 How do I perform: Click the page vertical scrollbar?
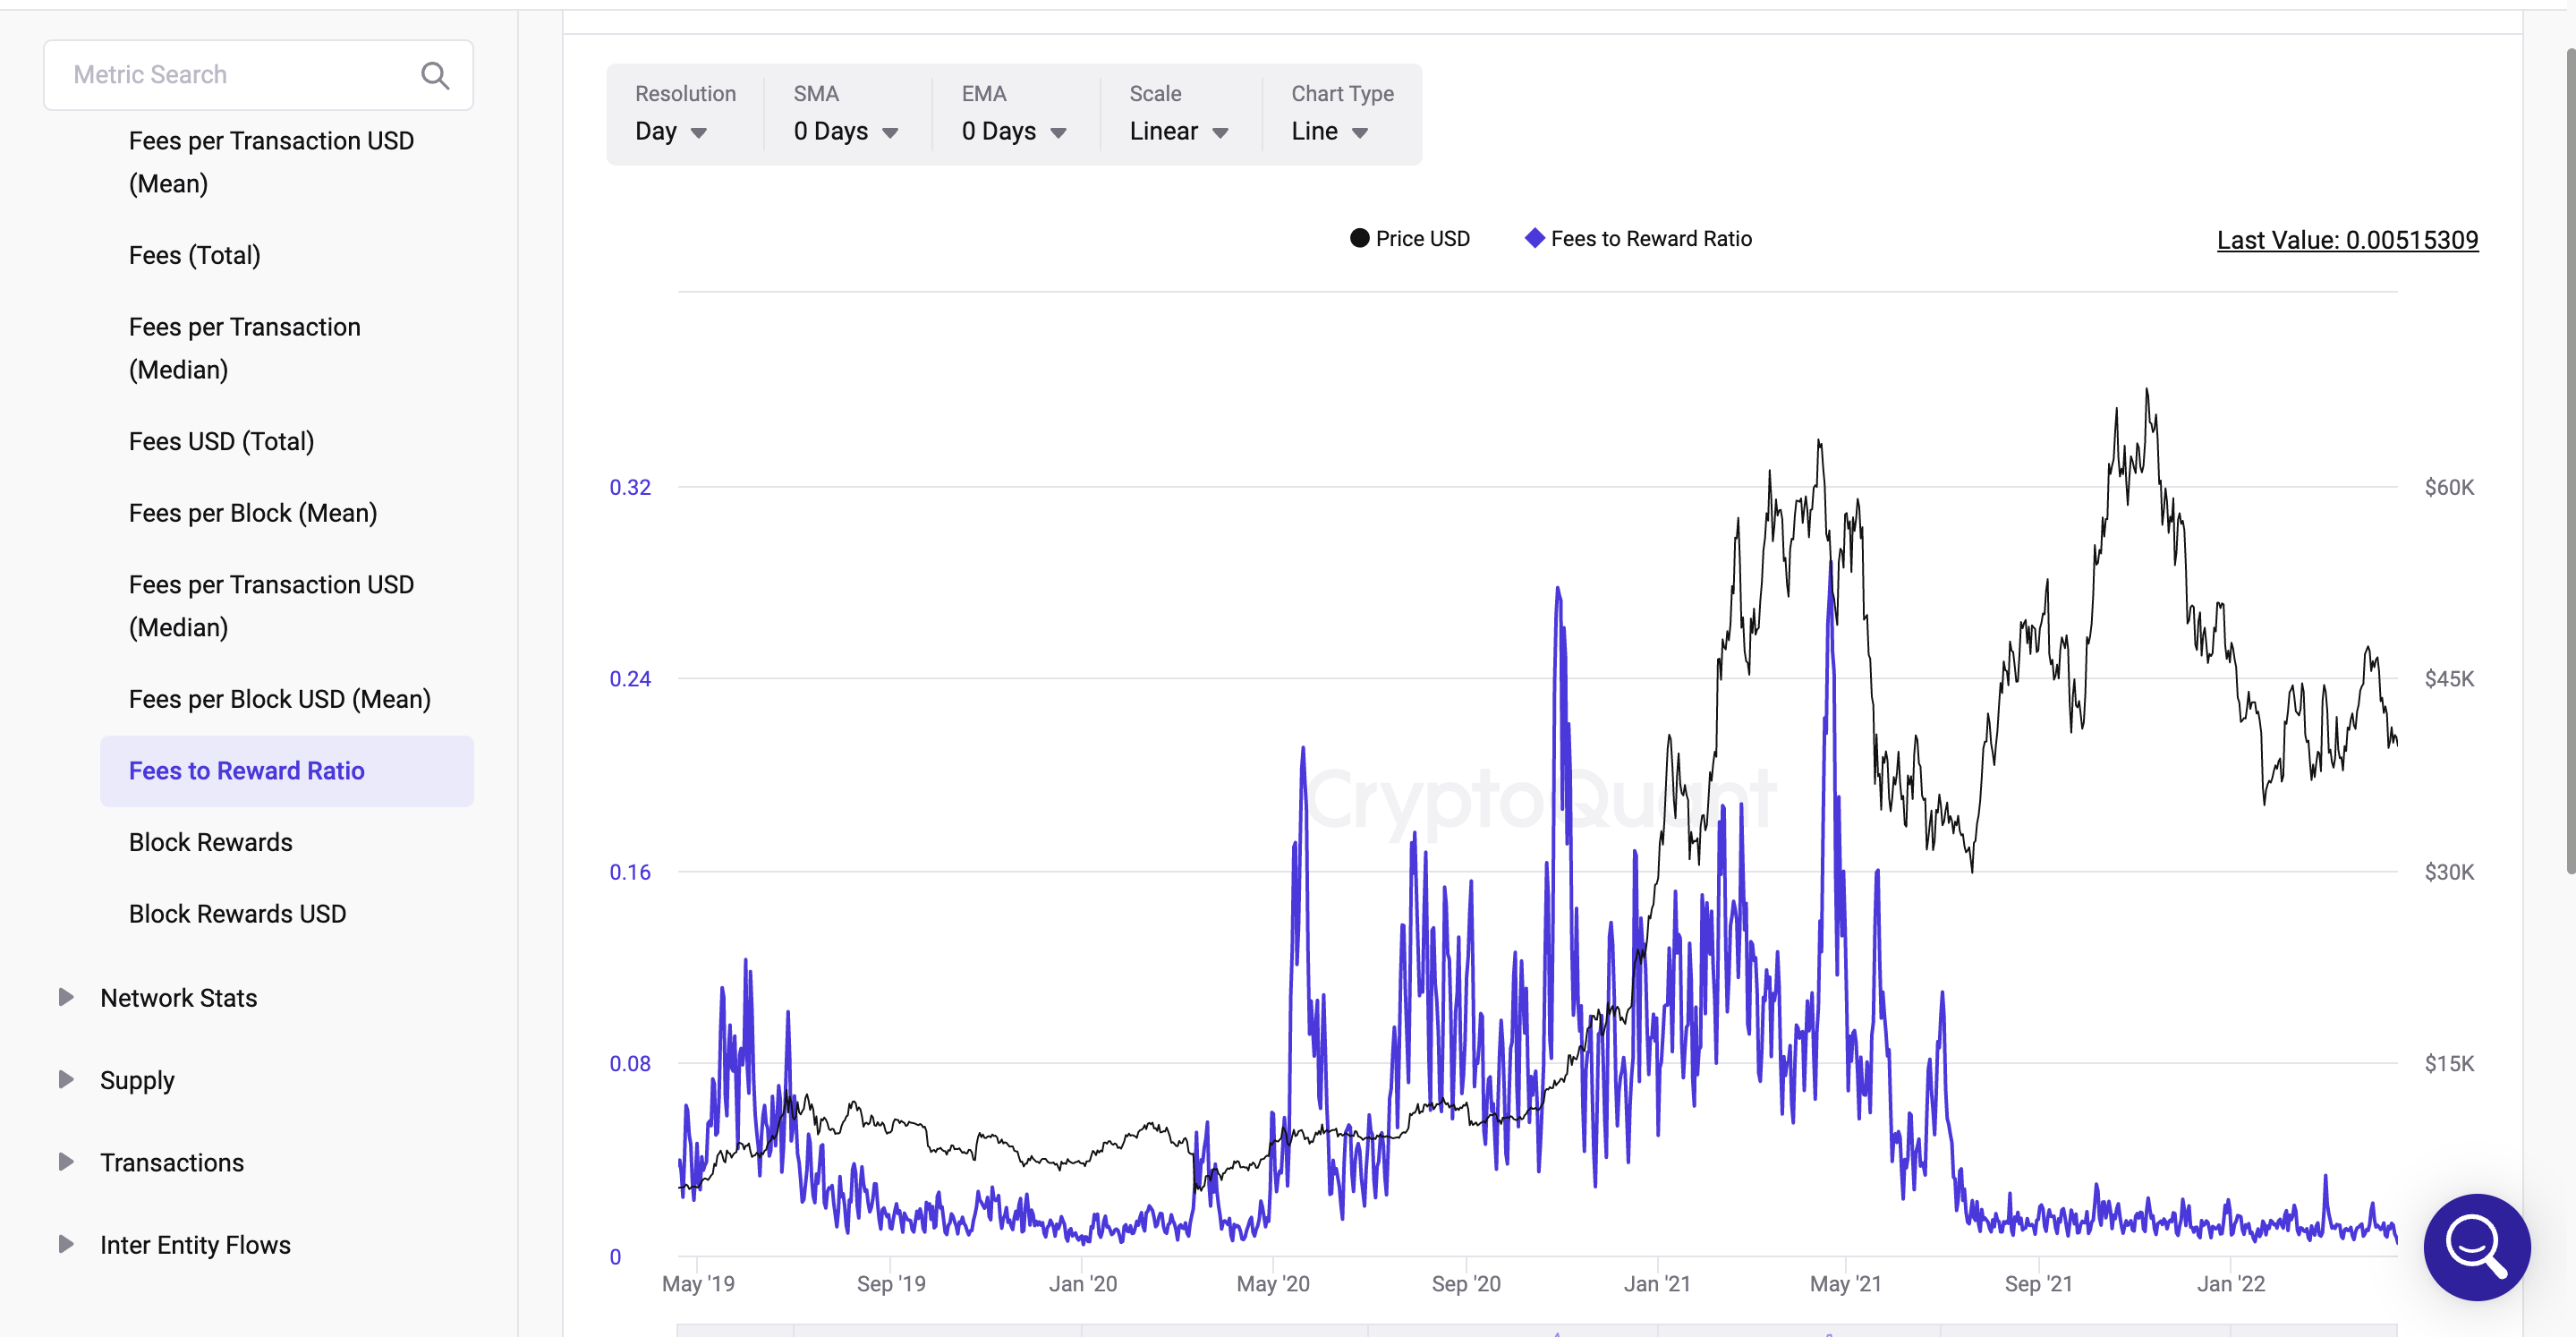2570,460
